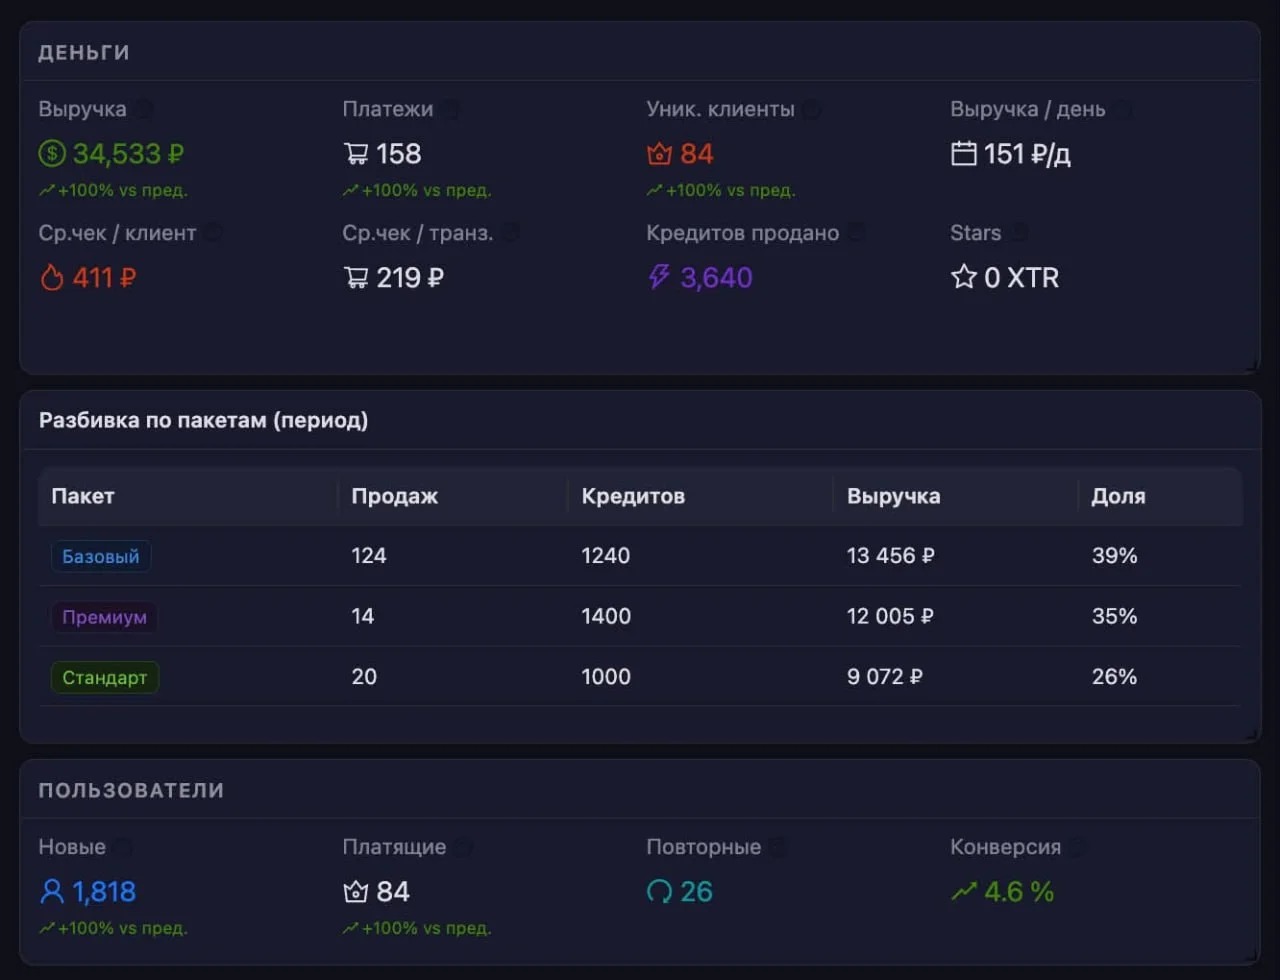Click the info icon next to Повторные label
Screen dimensions: 1280x980
pos(777,847)
